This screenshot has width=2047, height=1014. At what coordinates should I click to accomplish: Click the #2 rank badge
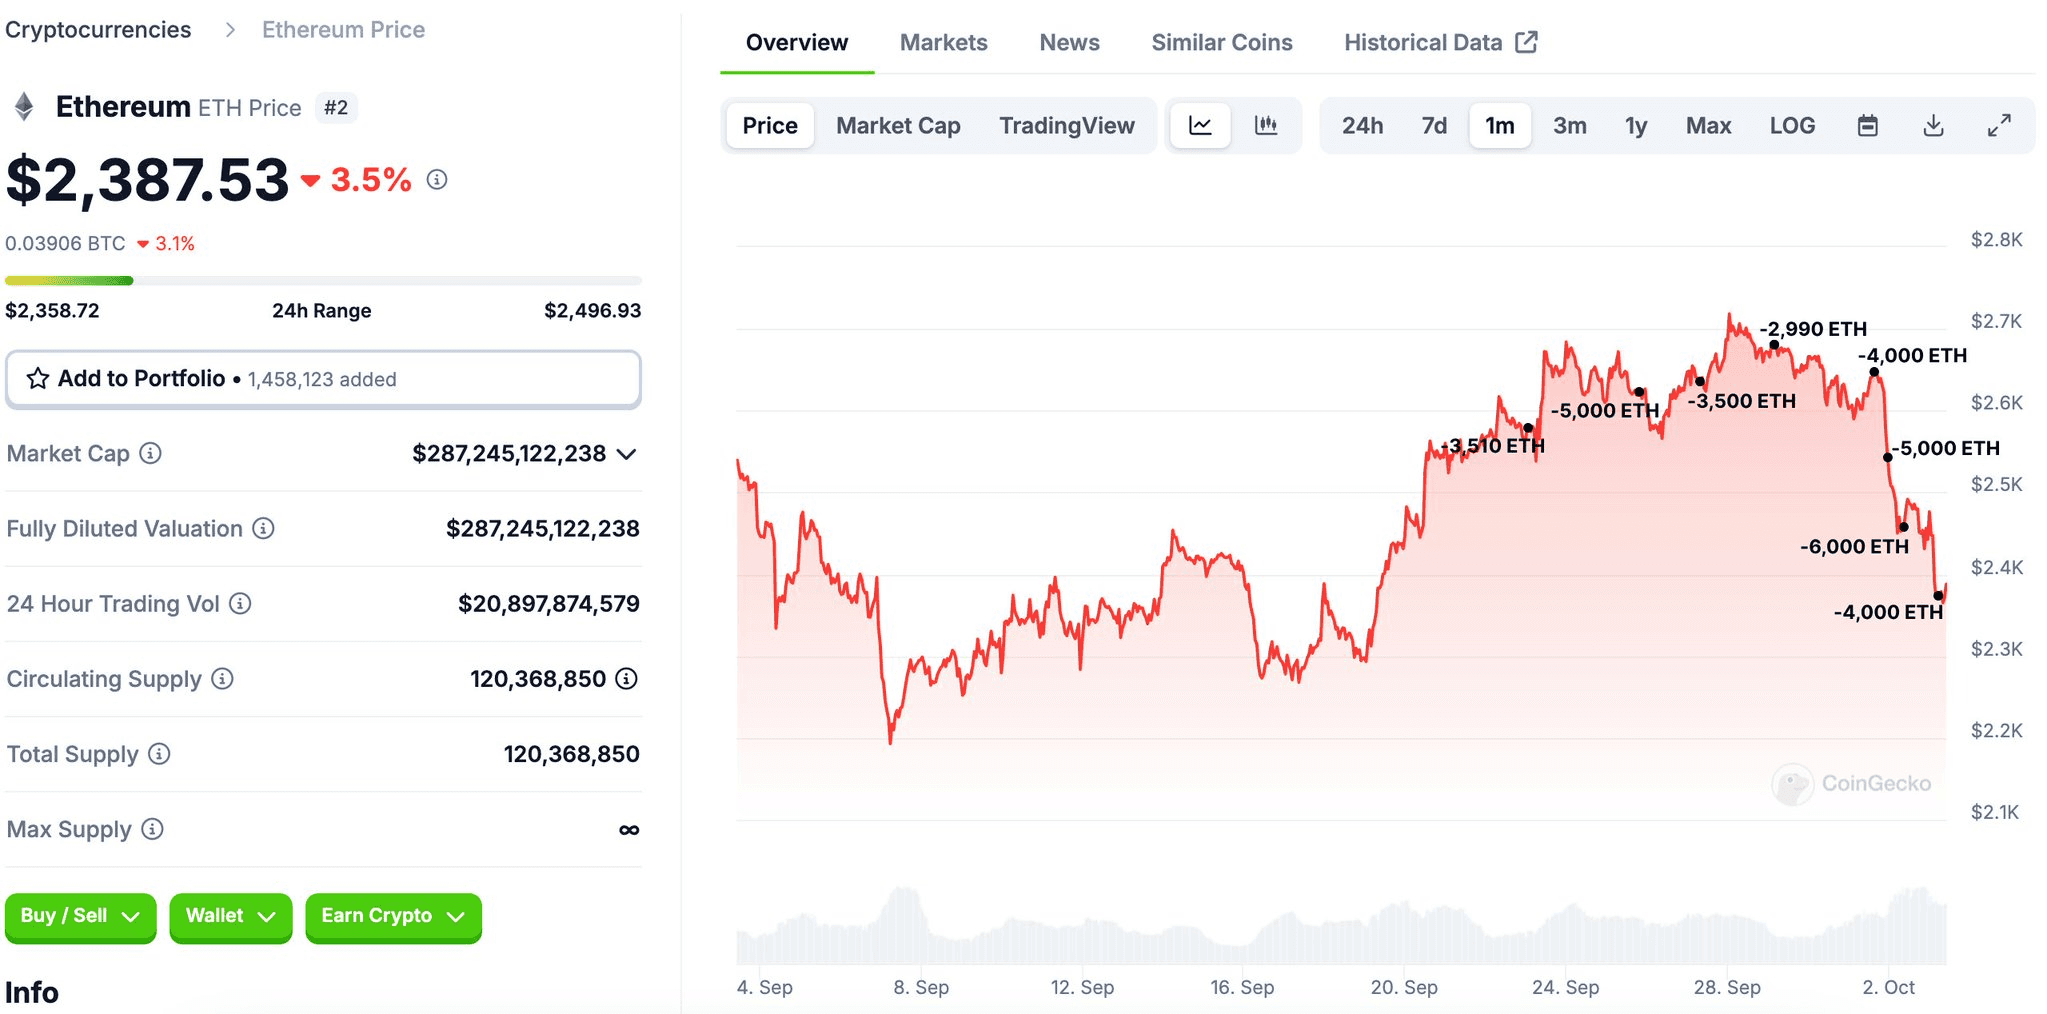tap(336, 107)
